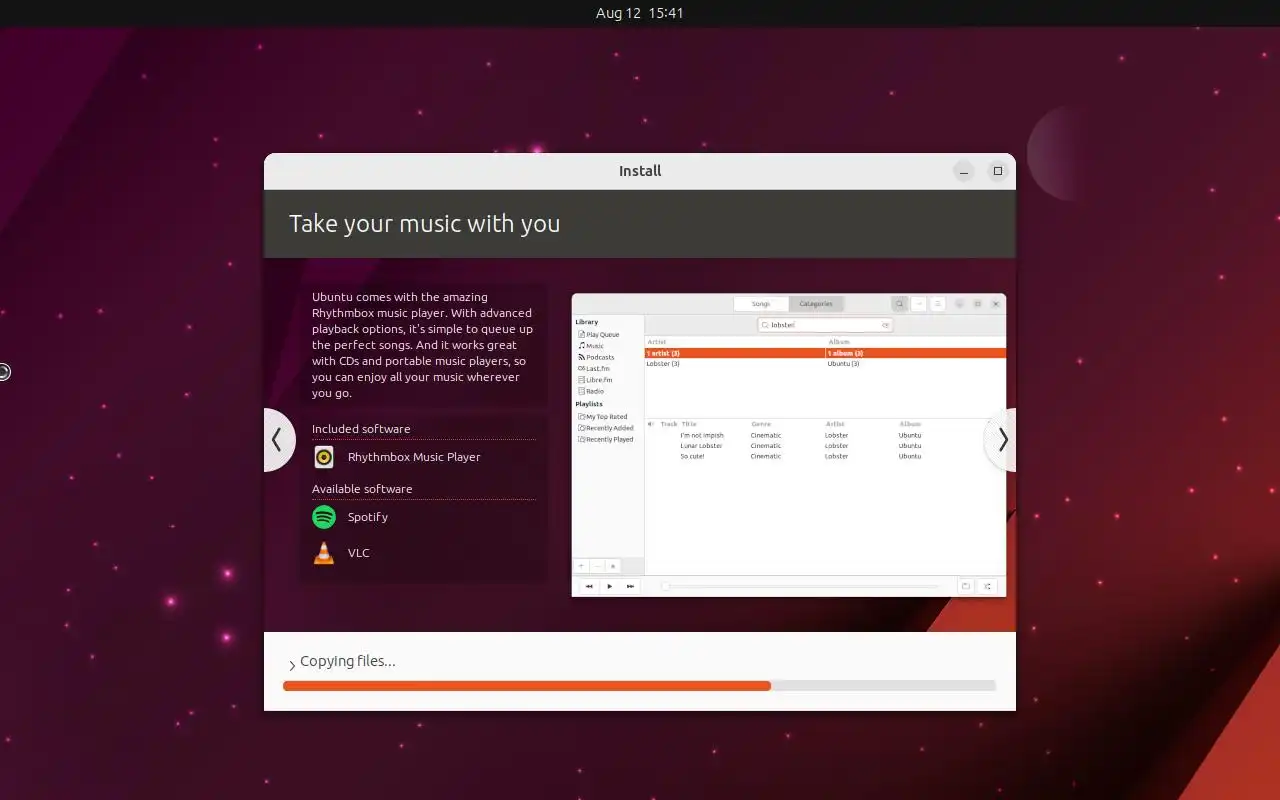Click the play button in Rhythmbox screenshot
Screen dimensions: 1280x800
click(610, 586)
